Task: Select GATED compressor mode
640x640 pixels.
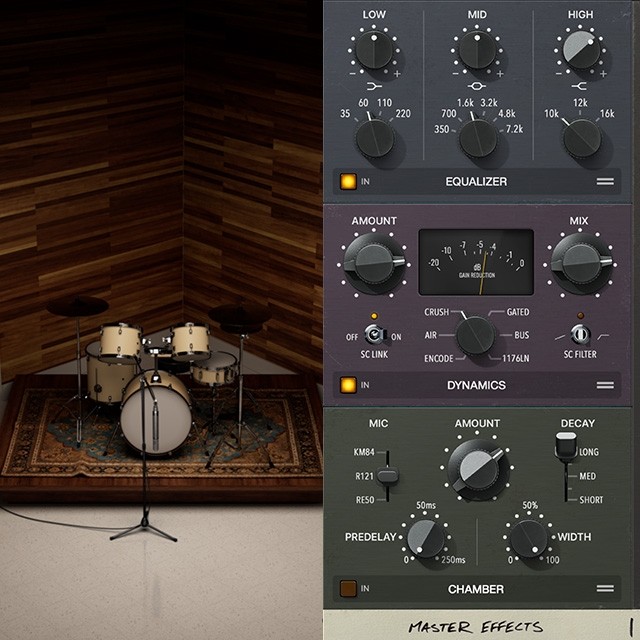Action: click(518, 312)
